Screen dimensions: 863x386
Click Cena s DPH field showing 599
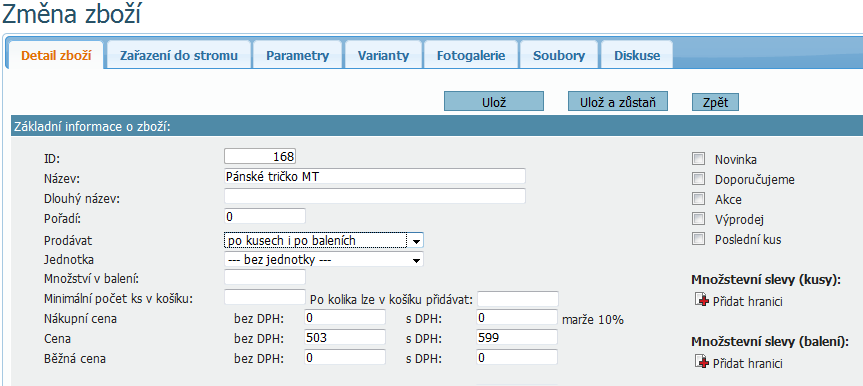pyautogui.click(x=517, y=337)
